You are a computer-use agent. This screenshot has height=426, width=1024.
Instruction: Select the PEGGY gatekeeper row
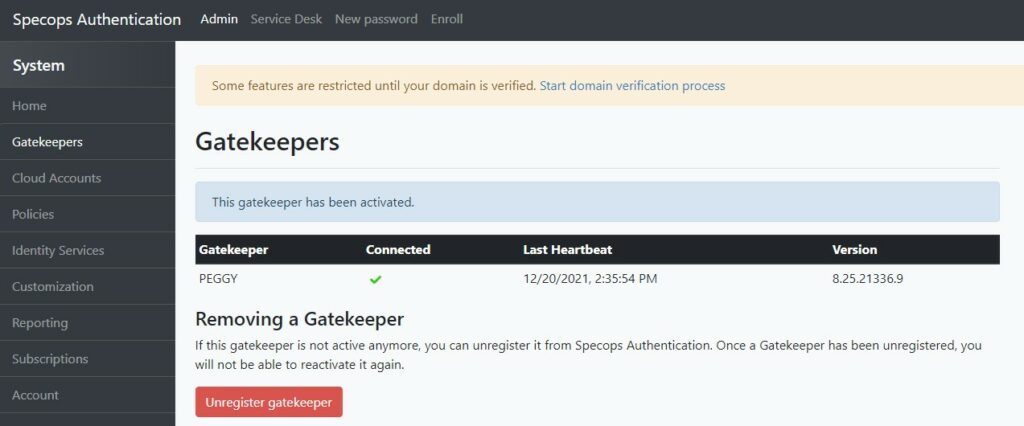597,279
